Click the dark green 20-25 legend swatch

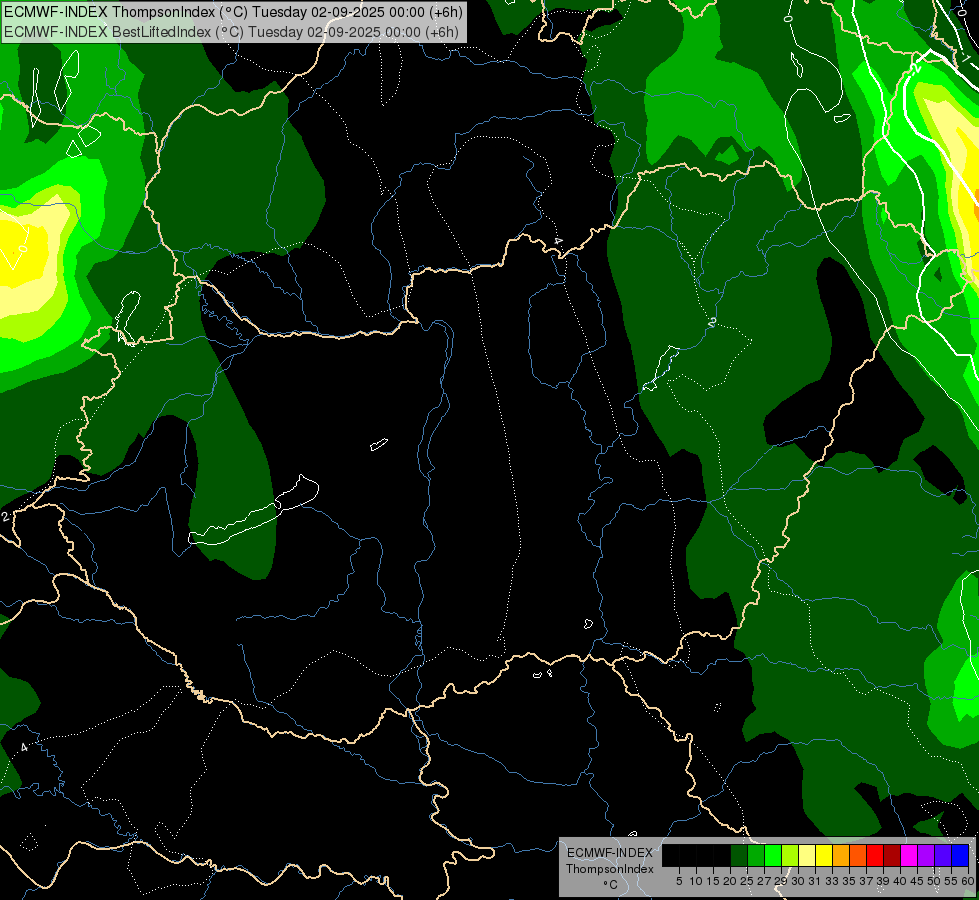click(739, 855)
